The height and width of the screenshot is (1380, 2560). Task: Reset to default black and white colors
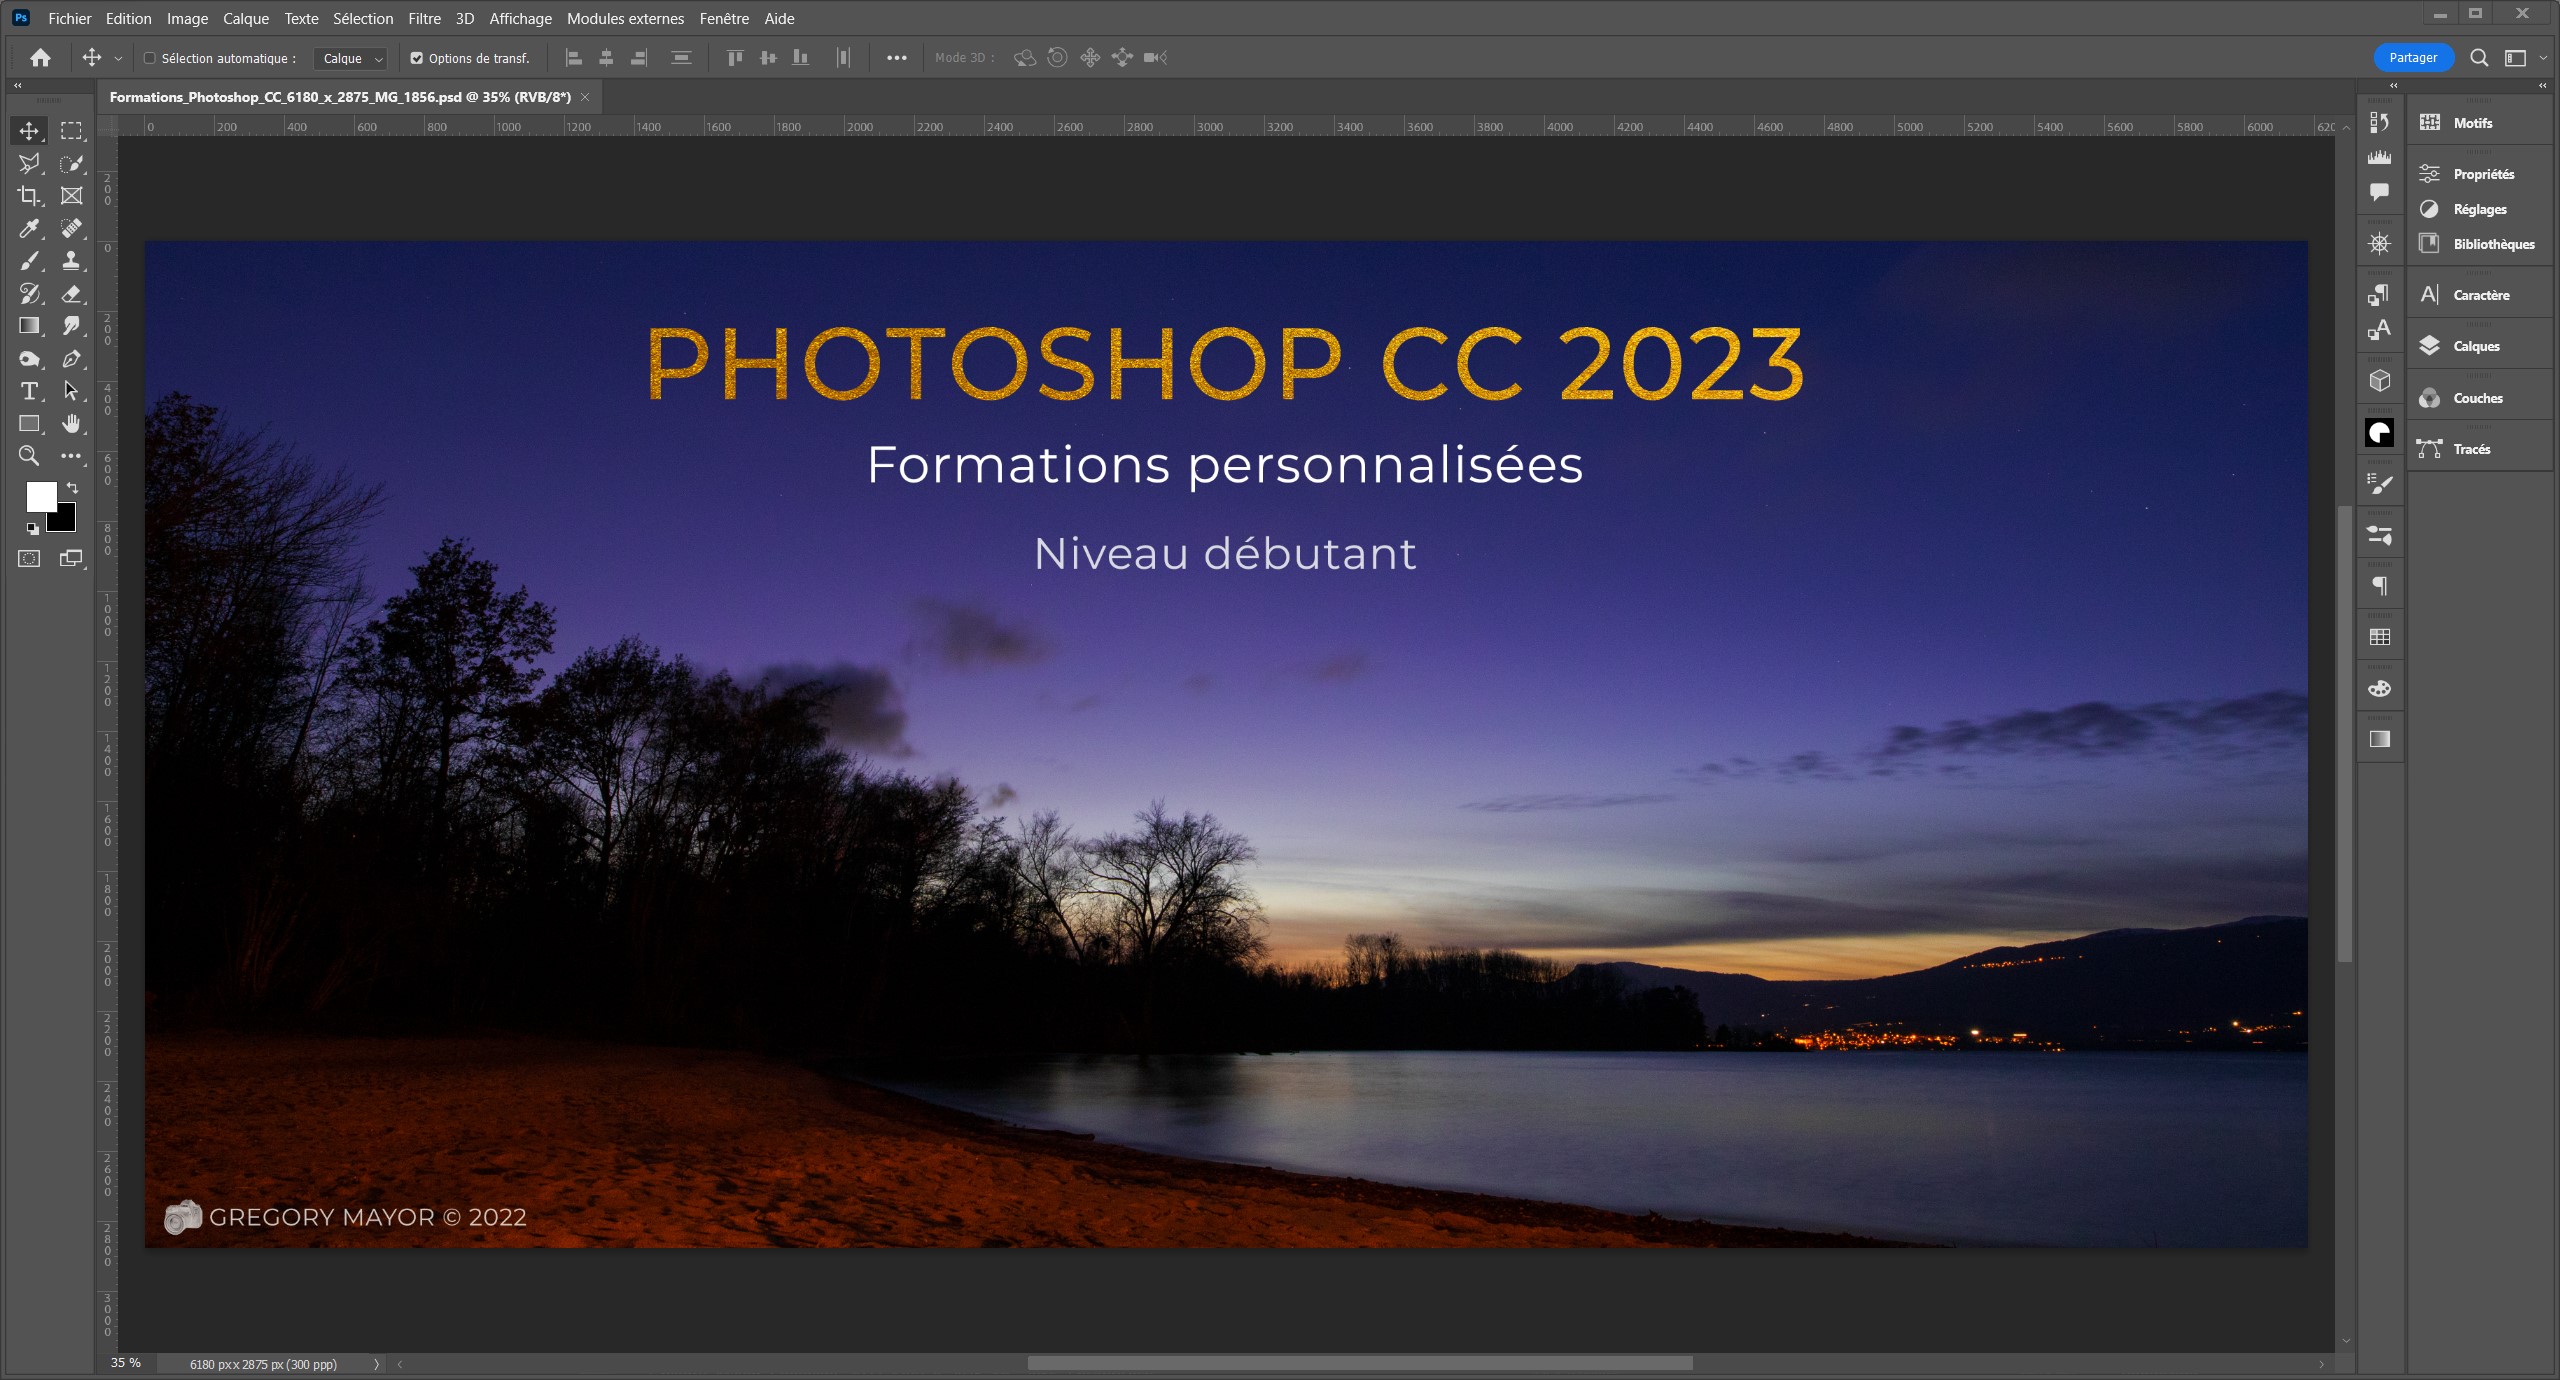[x=32, y=528]
